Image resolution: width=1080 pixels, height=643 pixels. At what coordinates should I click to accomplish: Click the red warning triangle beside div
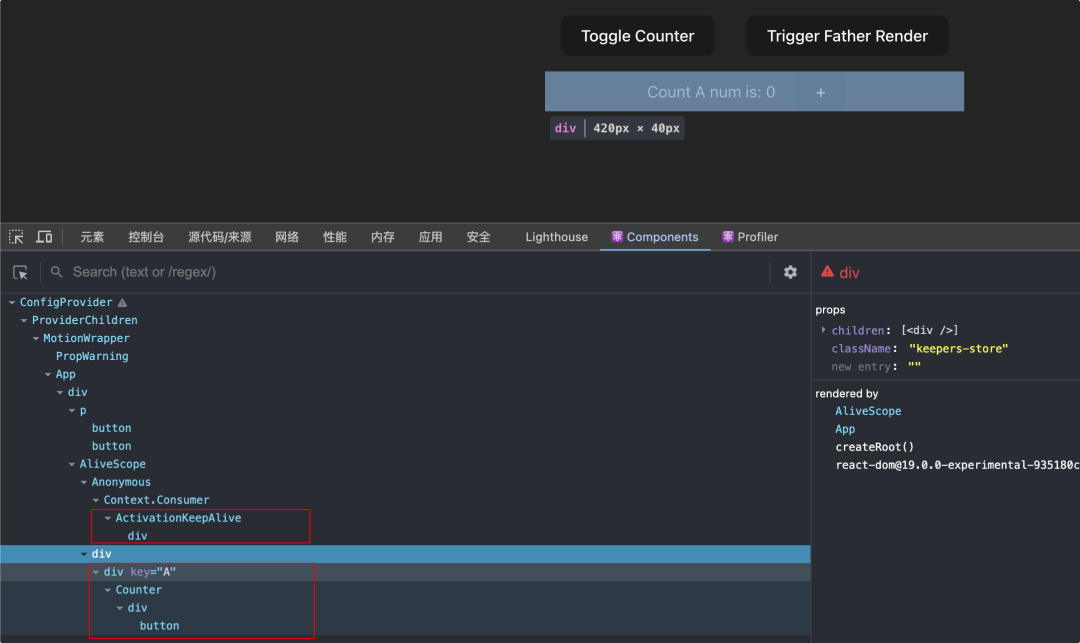click(x=828, y=271)
